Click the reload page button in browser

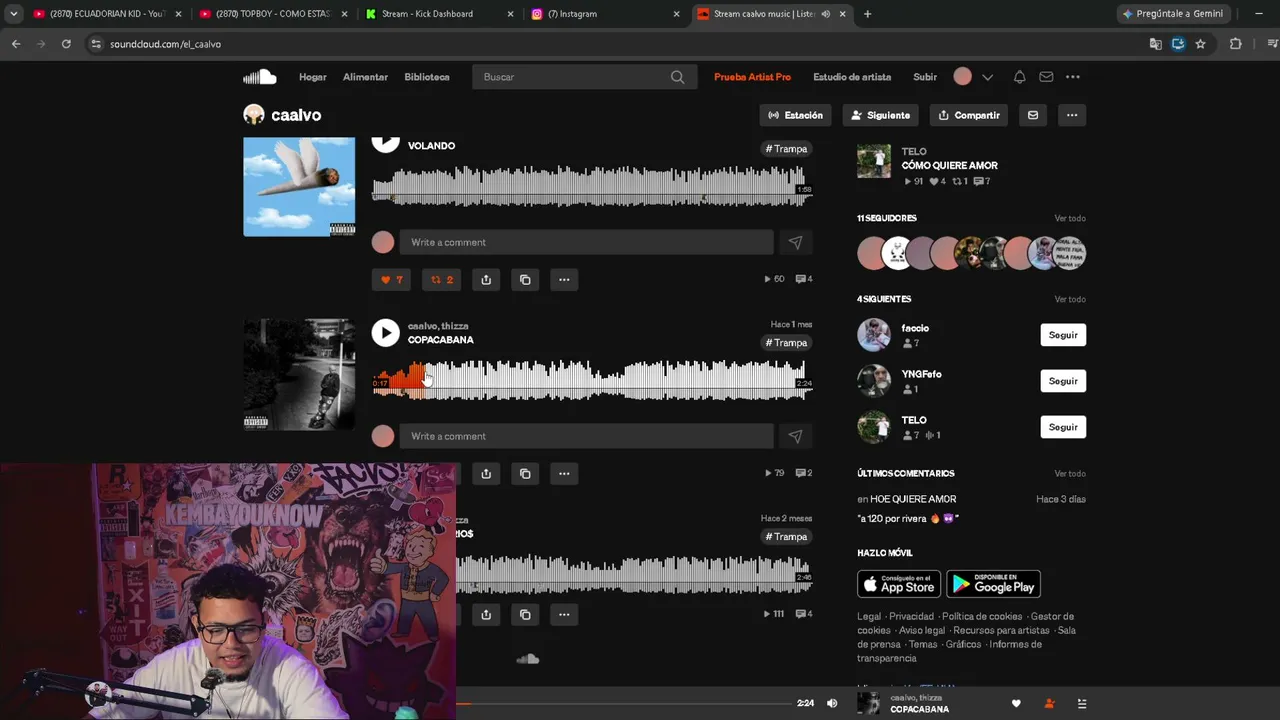[x=66, y=44]
